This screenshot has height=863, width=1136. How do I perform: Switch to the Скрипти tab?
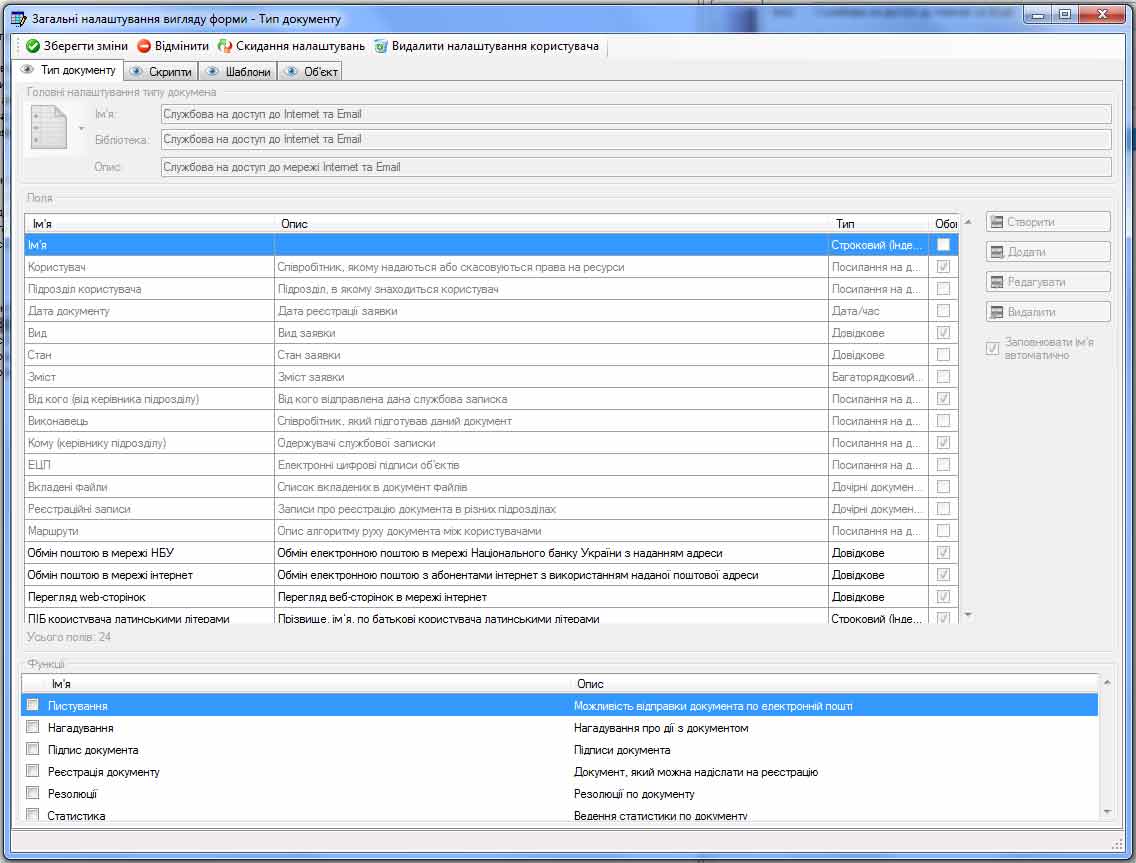[161, 71]
